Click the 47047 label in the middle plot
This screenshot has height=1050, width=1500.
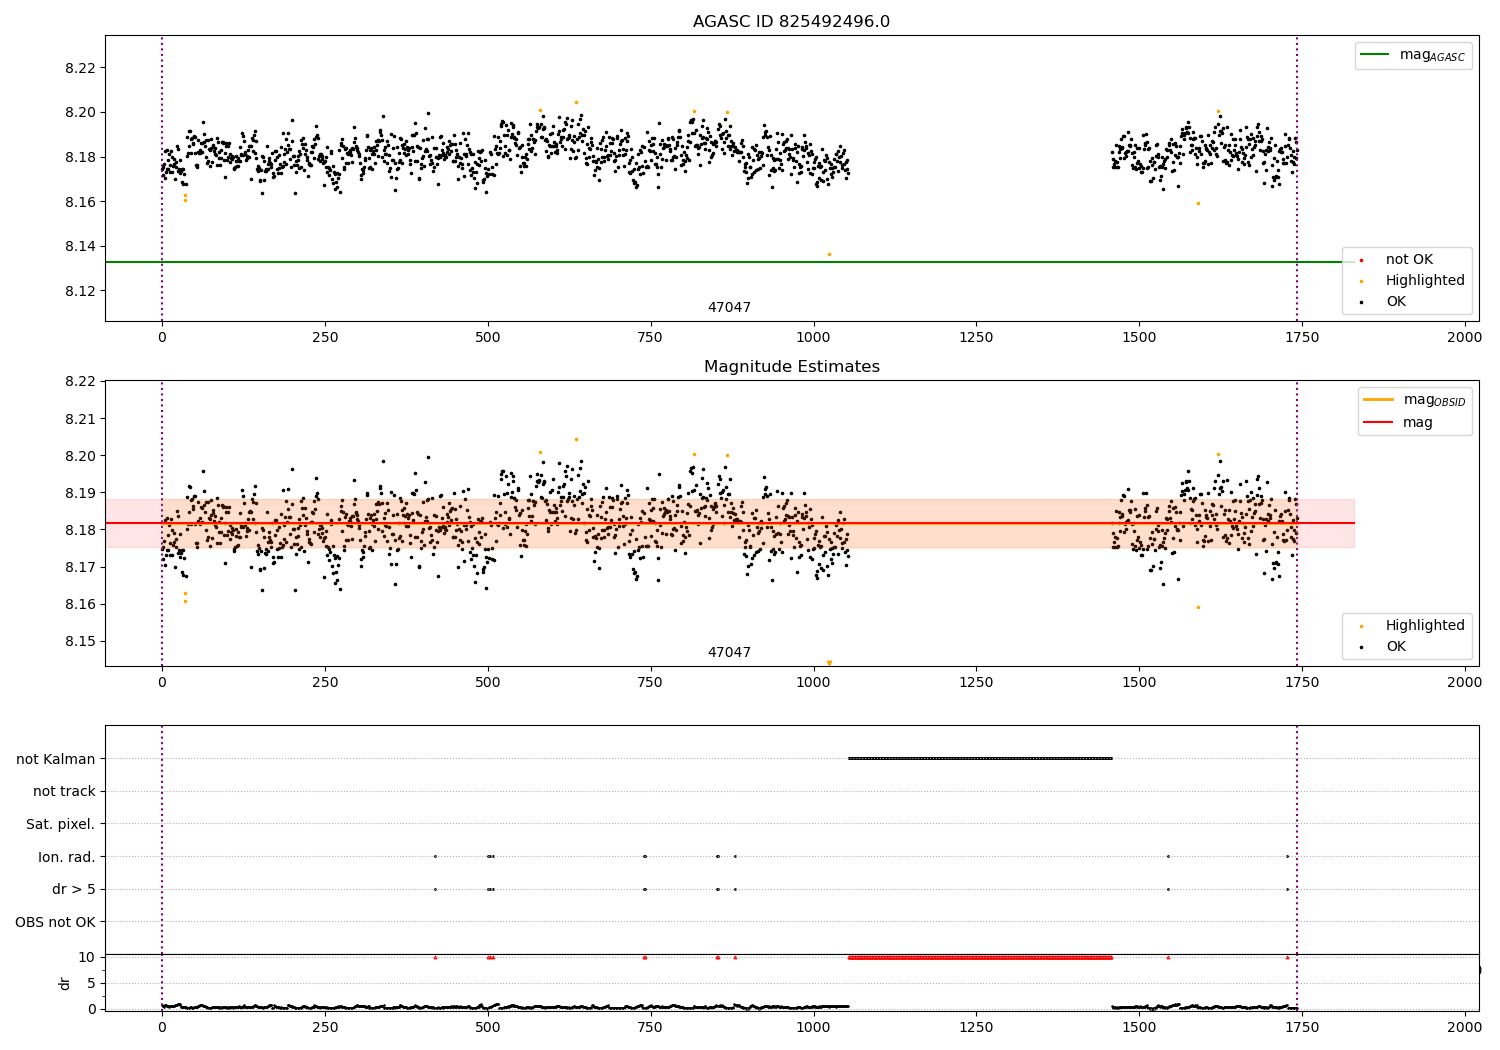[729, 653]
